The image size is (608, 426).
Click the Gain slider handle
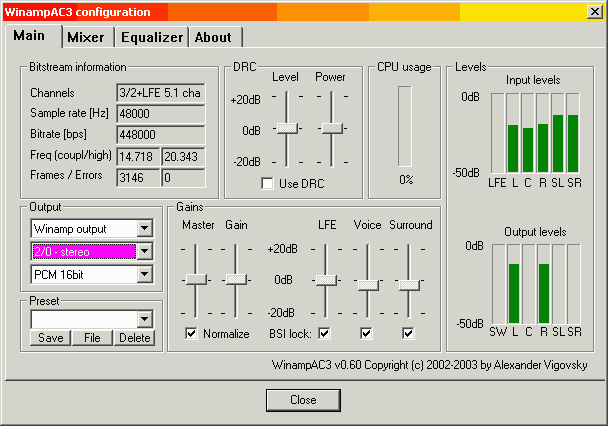236,279
